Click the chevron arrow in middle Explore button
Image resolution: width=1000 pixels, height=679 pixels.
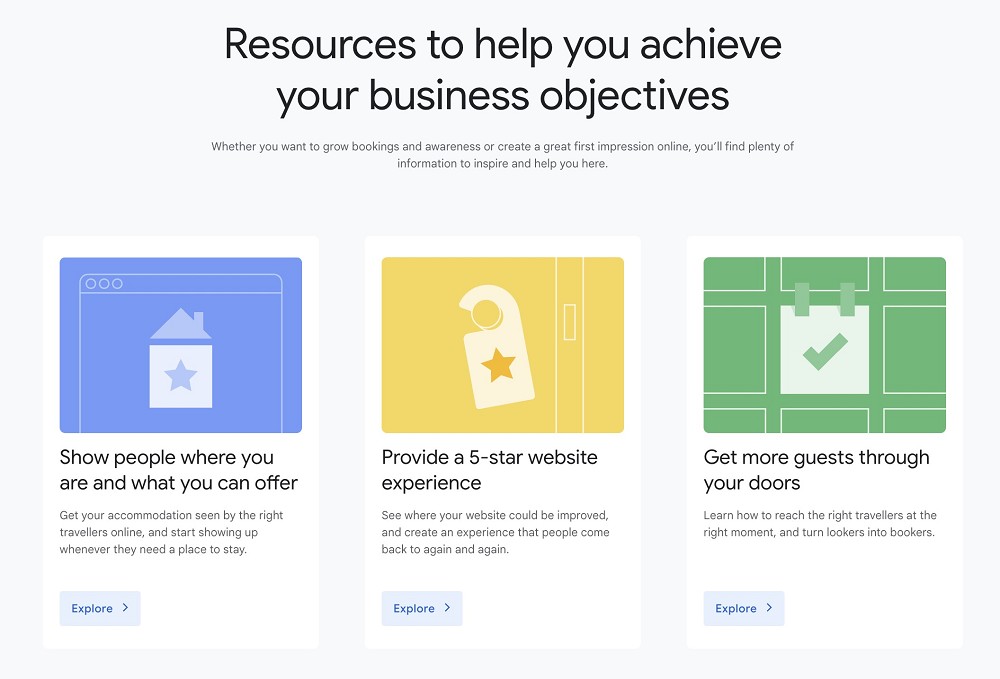coord(448,608)
